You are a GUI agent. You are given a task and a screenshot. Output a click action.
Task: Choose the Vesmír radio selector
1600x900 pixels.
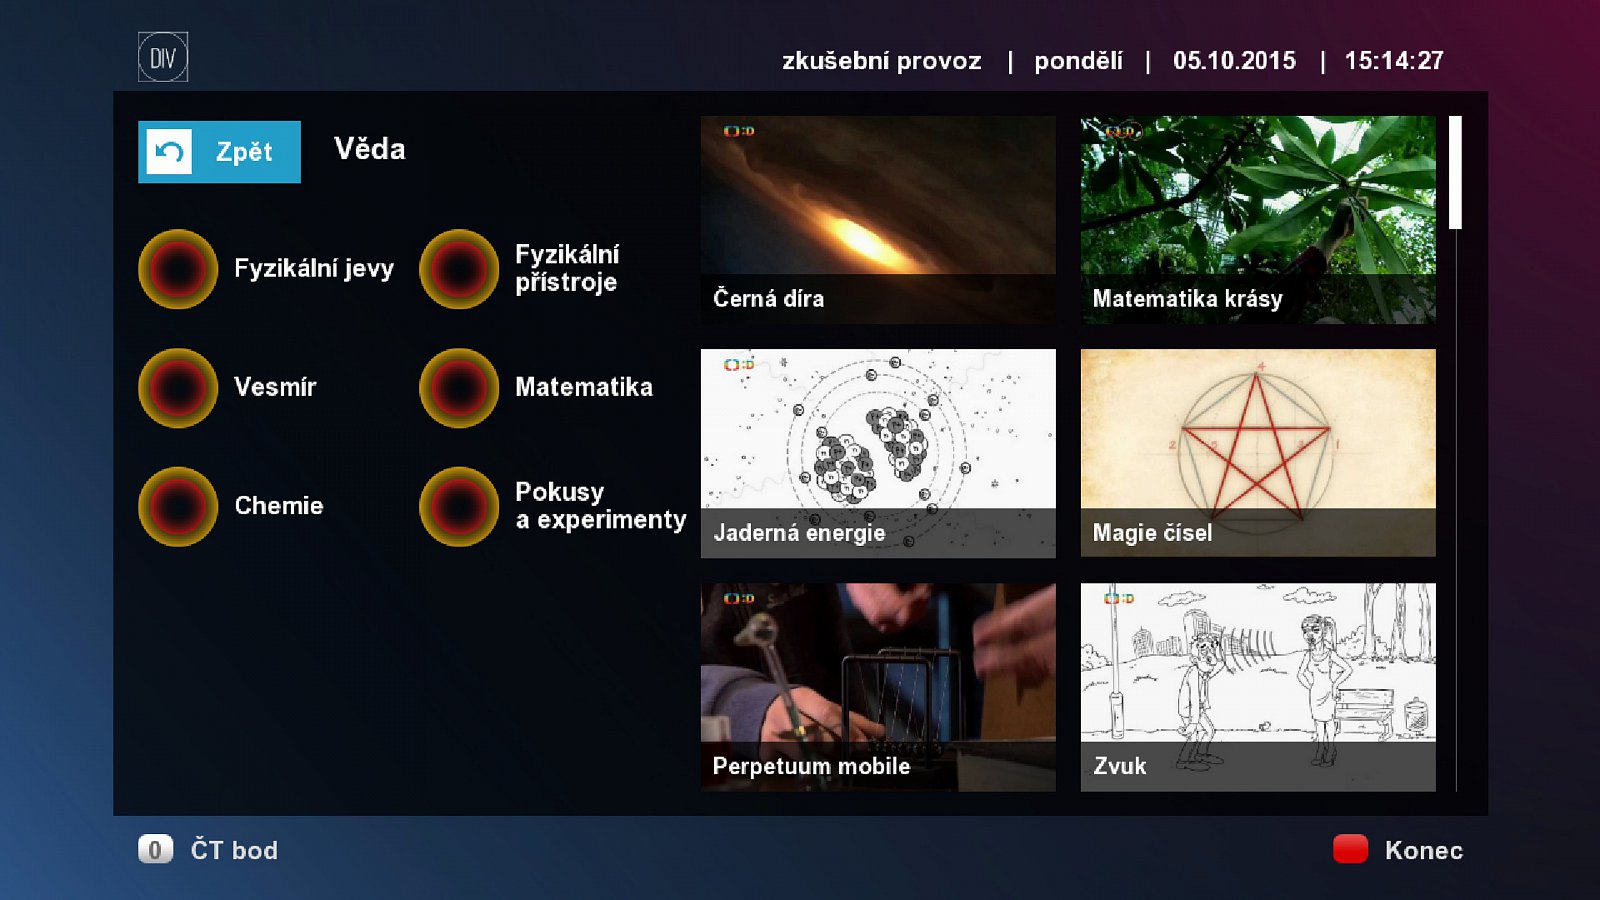point(177,388)
